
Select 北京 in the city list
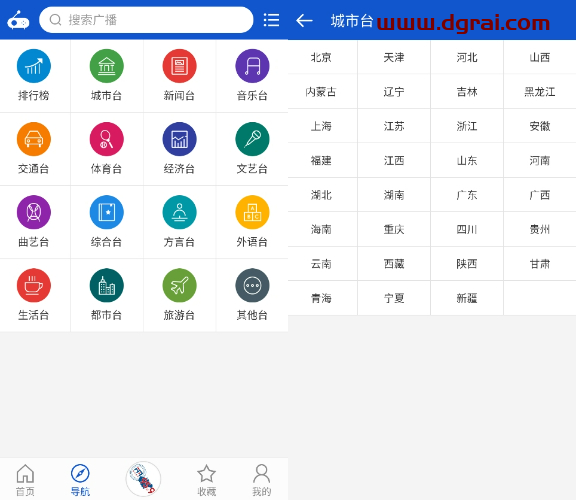(x=321, y=58)
